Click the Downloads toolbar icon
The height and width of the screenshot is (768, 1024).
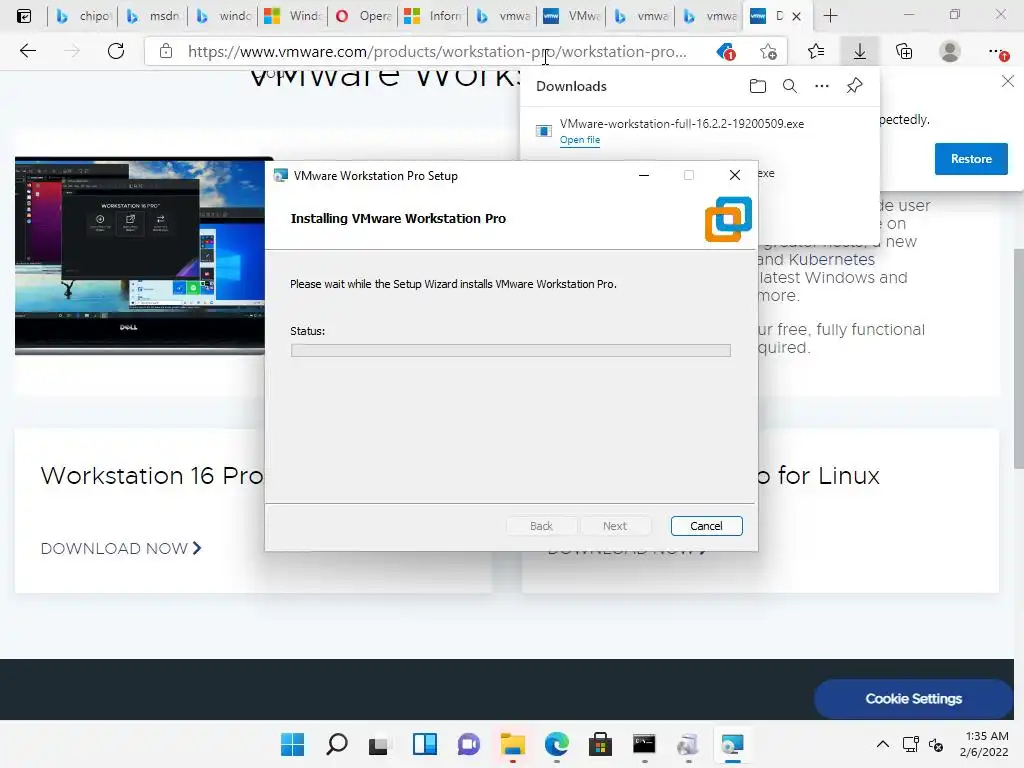[860, 51]
